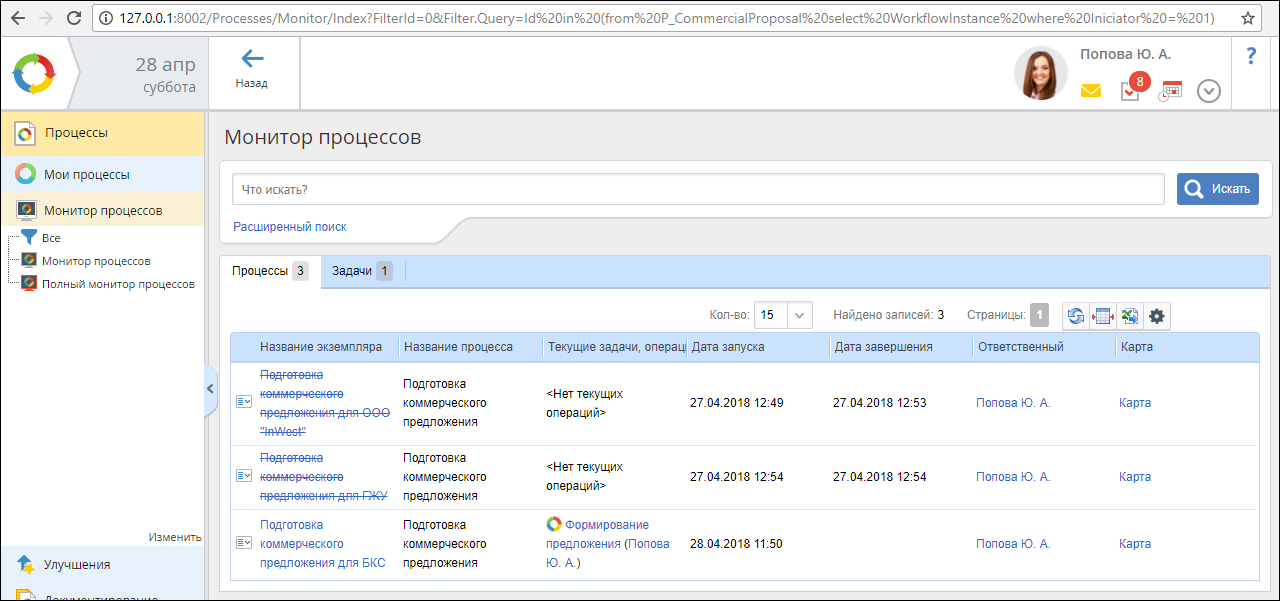Open Карта link for БКС process

pos(1135,544)
